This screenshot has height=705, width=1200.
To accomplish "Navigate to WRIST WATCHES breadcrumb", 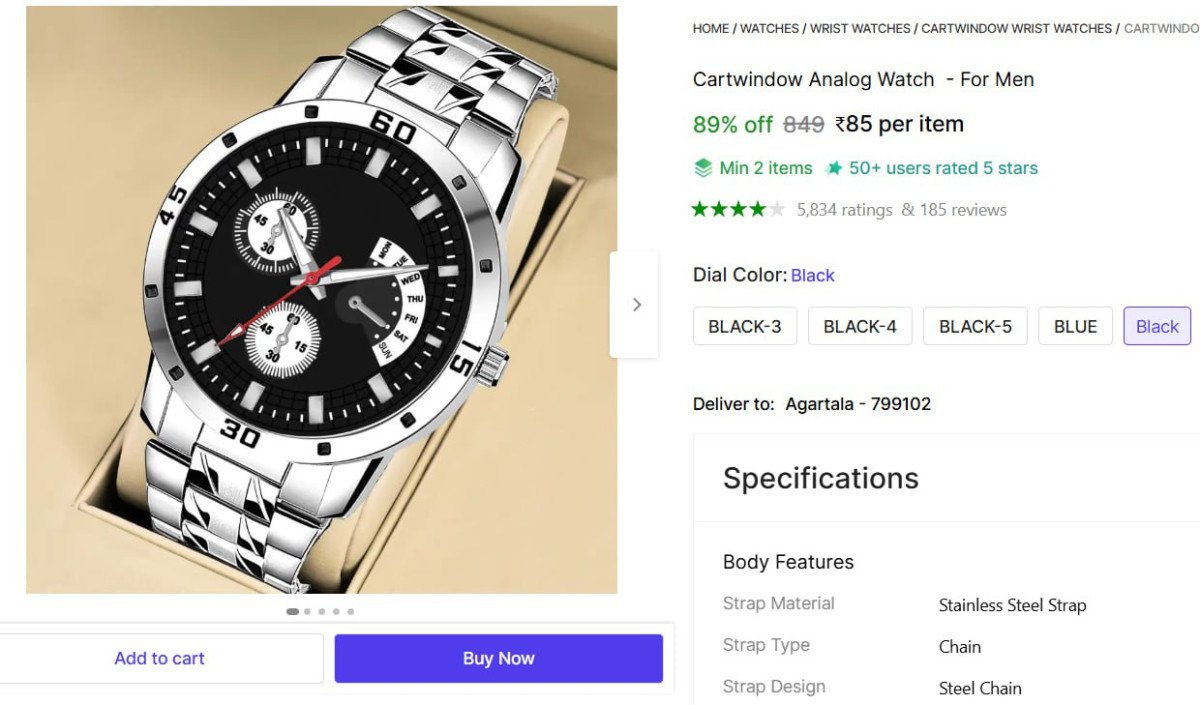I will point(860,29).
